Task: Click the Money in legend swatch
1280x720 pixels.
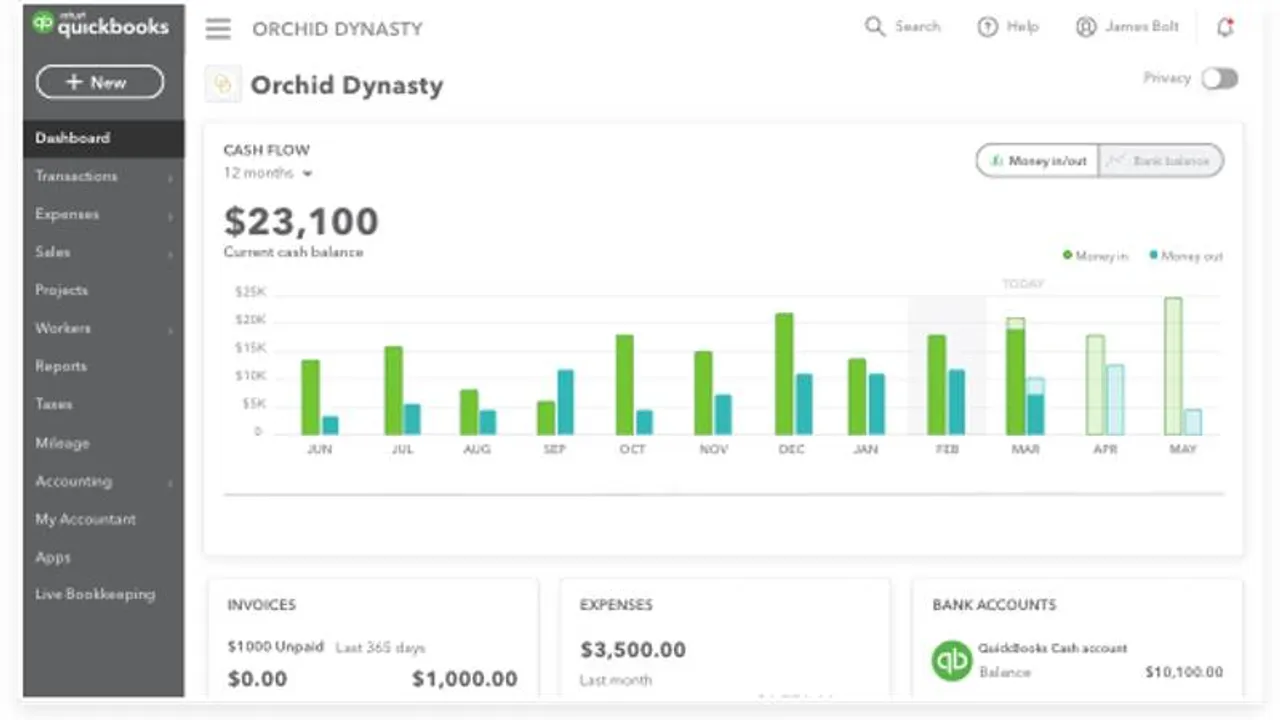Action: coord(1067,256)
